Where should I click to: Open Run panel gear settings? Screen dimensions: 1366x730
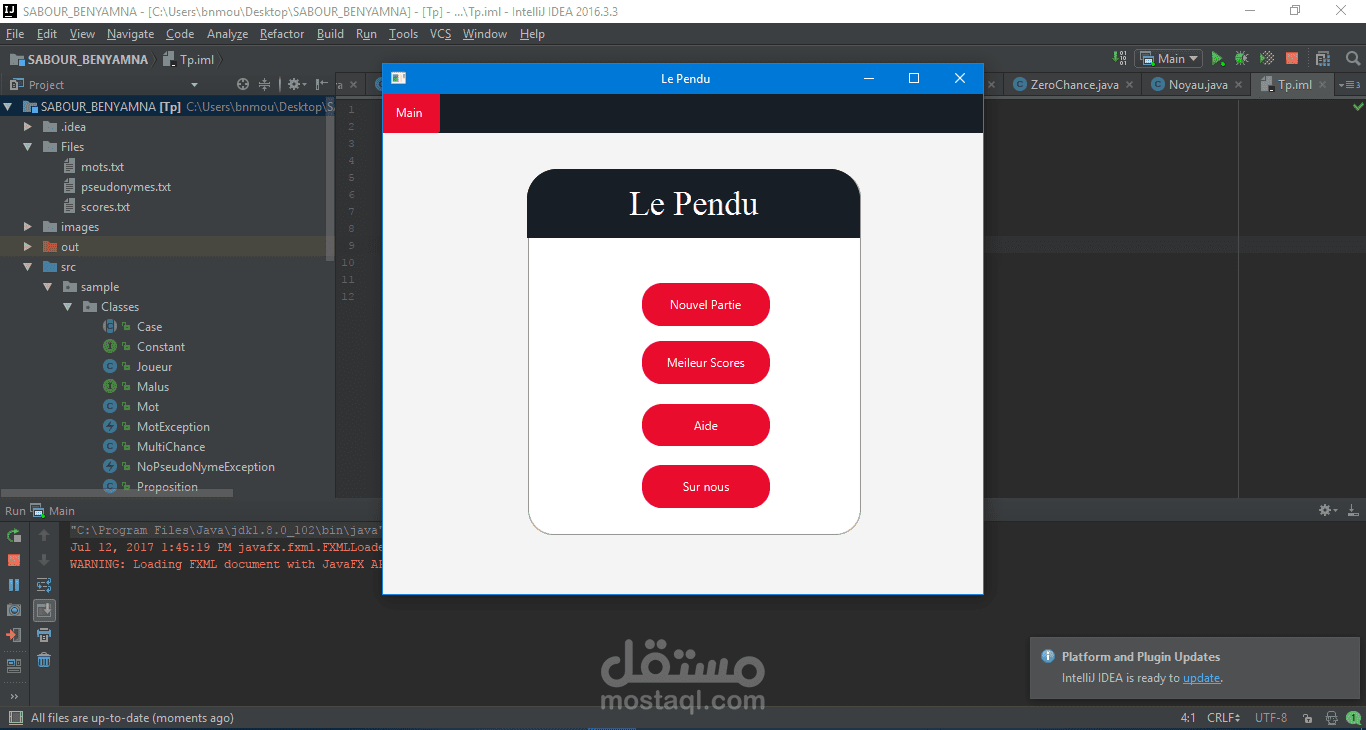coord(1328,510)
